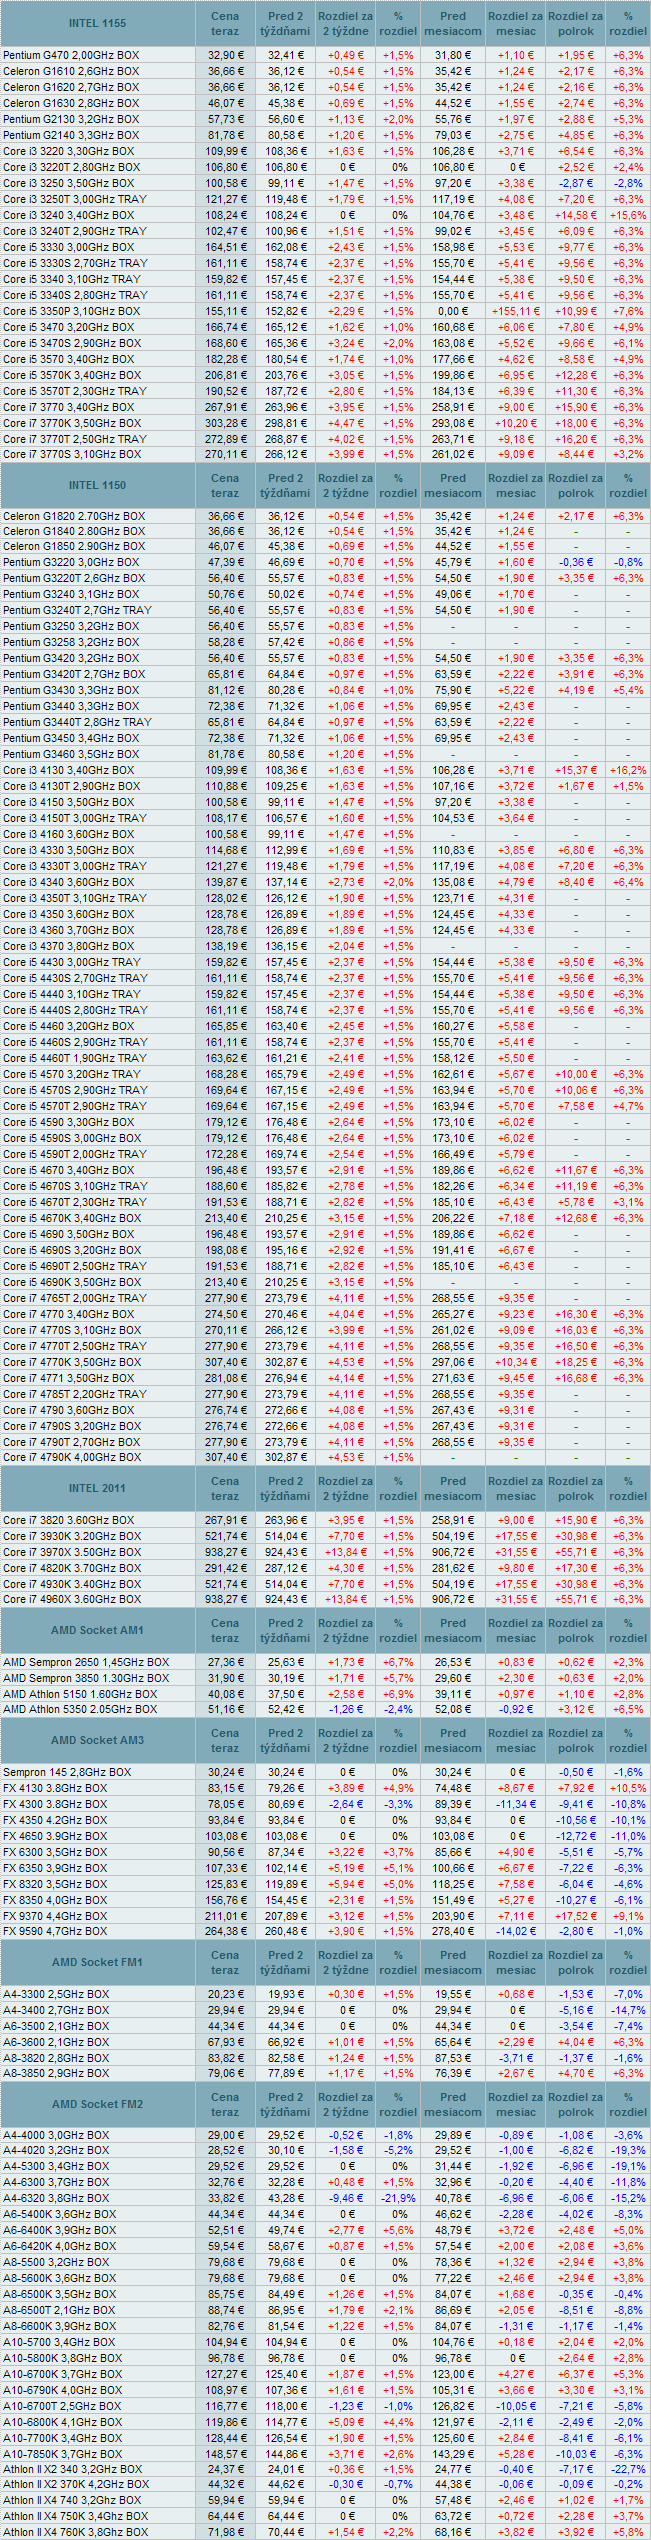
Task: Select Core i7 4960X 3.60GHz BOX name
Action: (x=72, y=1599)
